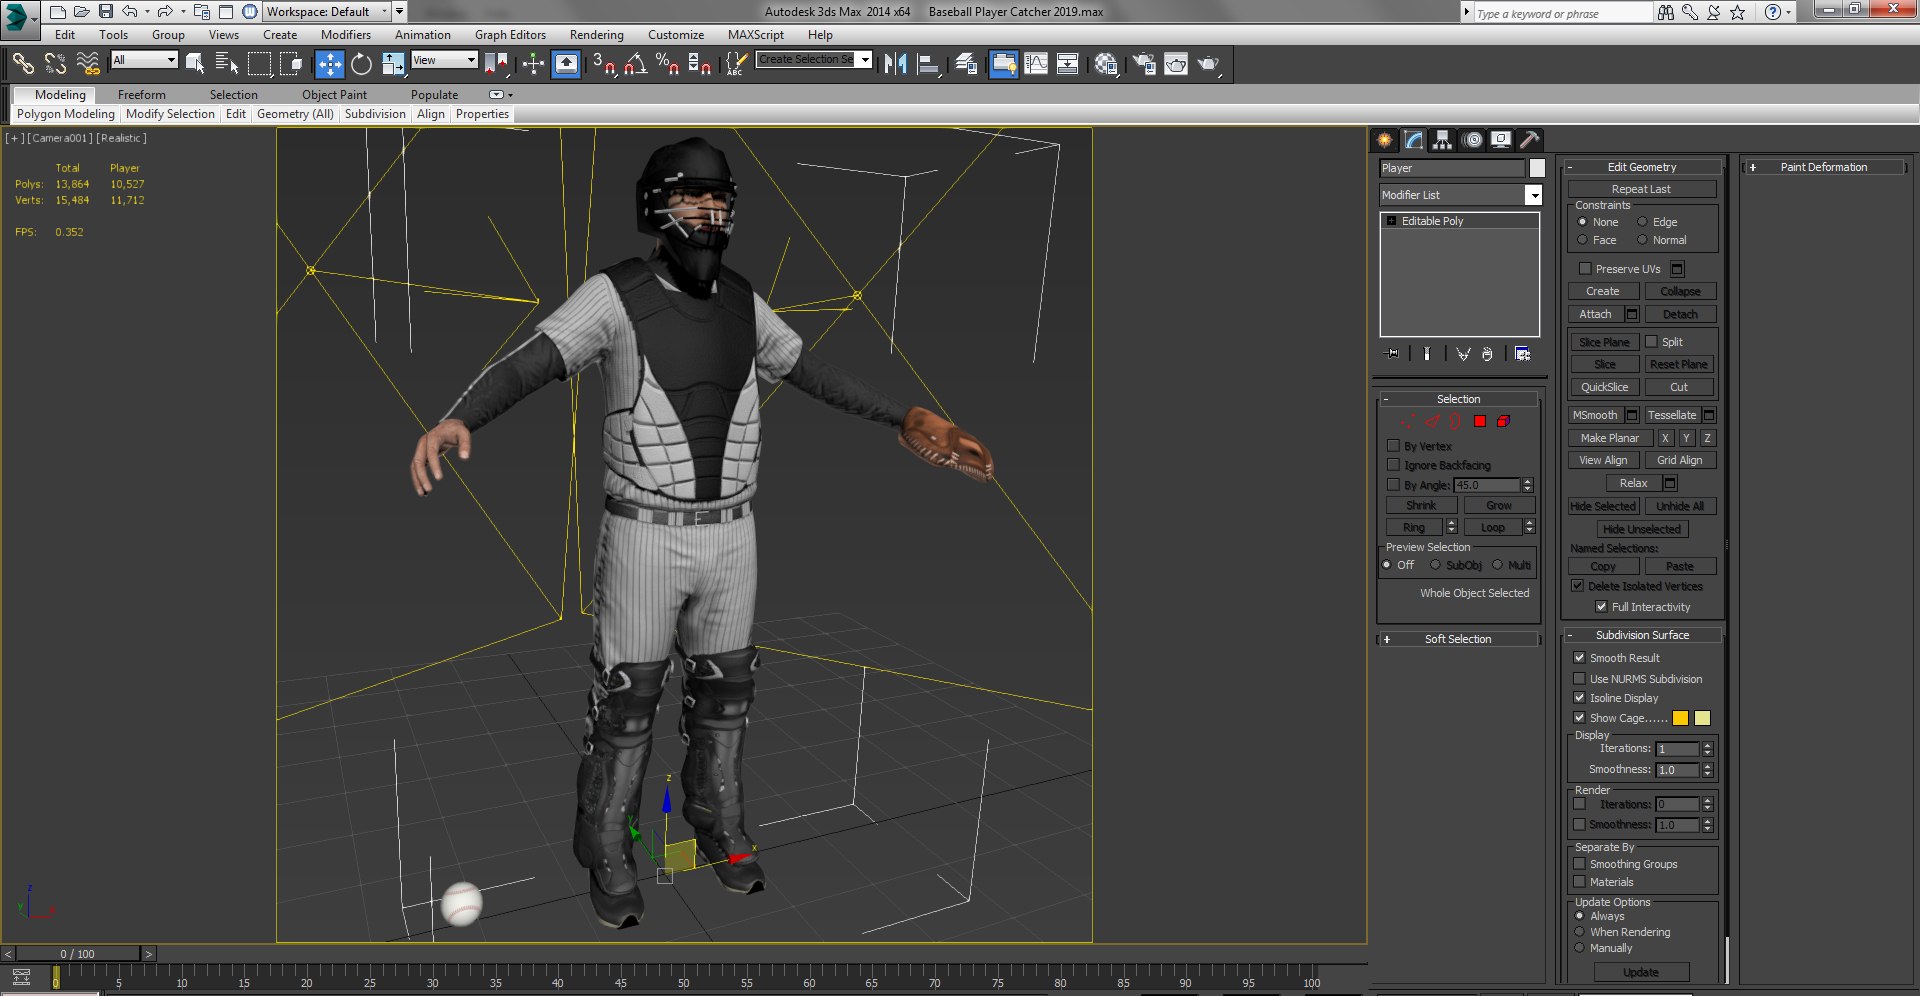The height and width of the screenshot is (996, 1920).
Task: Toggle the Angle Snap icon
Action: tap(635, 64)
